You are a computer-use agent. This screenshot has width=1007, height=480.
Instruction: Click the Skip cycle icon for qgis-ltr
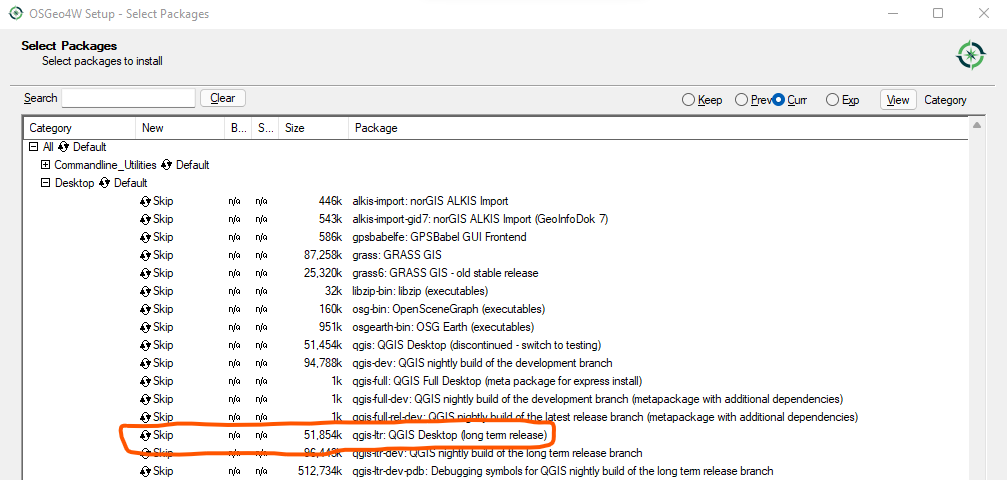coord(146,435)
